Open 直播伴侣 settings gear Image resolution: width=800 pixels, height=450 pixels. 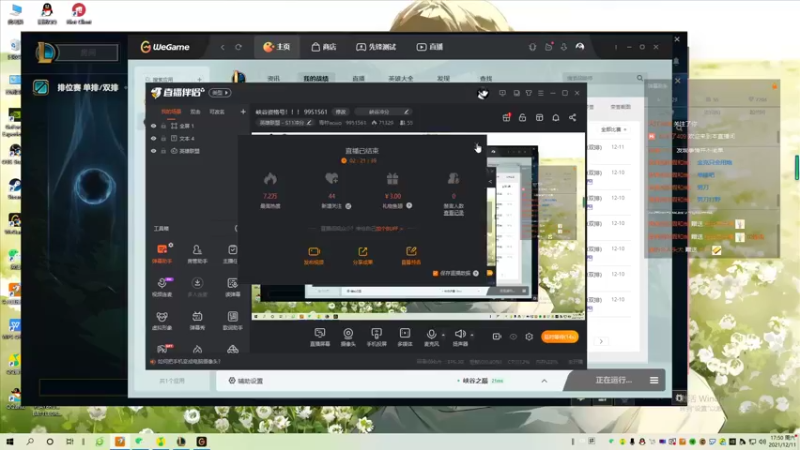pyautogui.click(x=529, y=337)
